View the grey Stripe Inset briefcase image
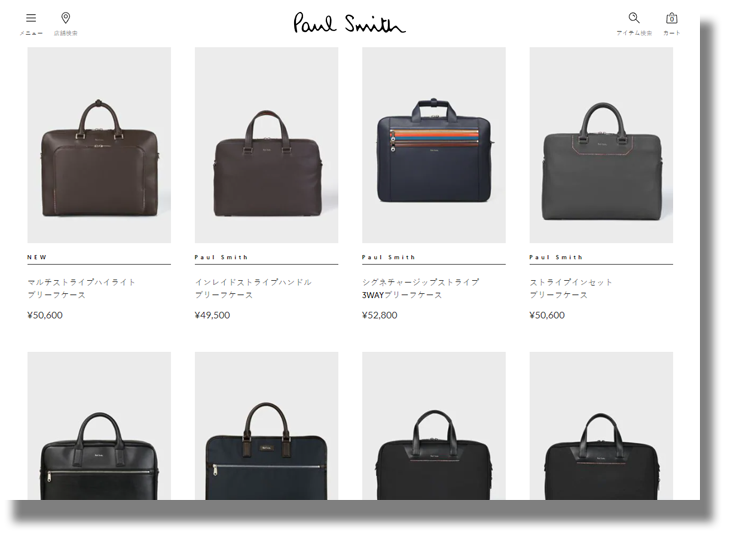The image size is (750, 550). [601, 145]
